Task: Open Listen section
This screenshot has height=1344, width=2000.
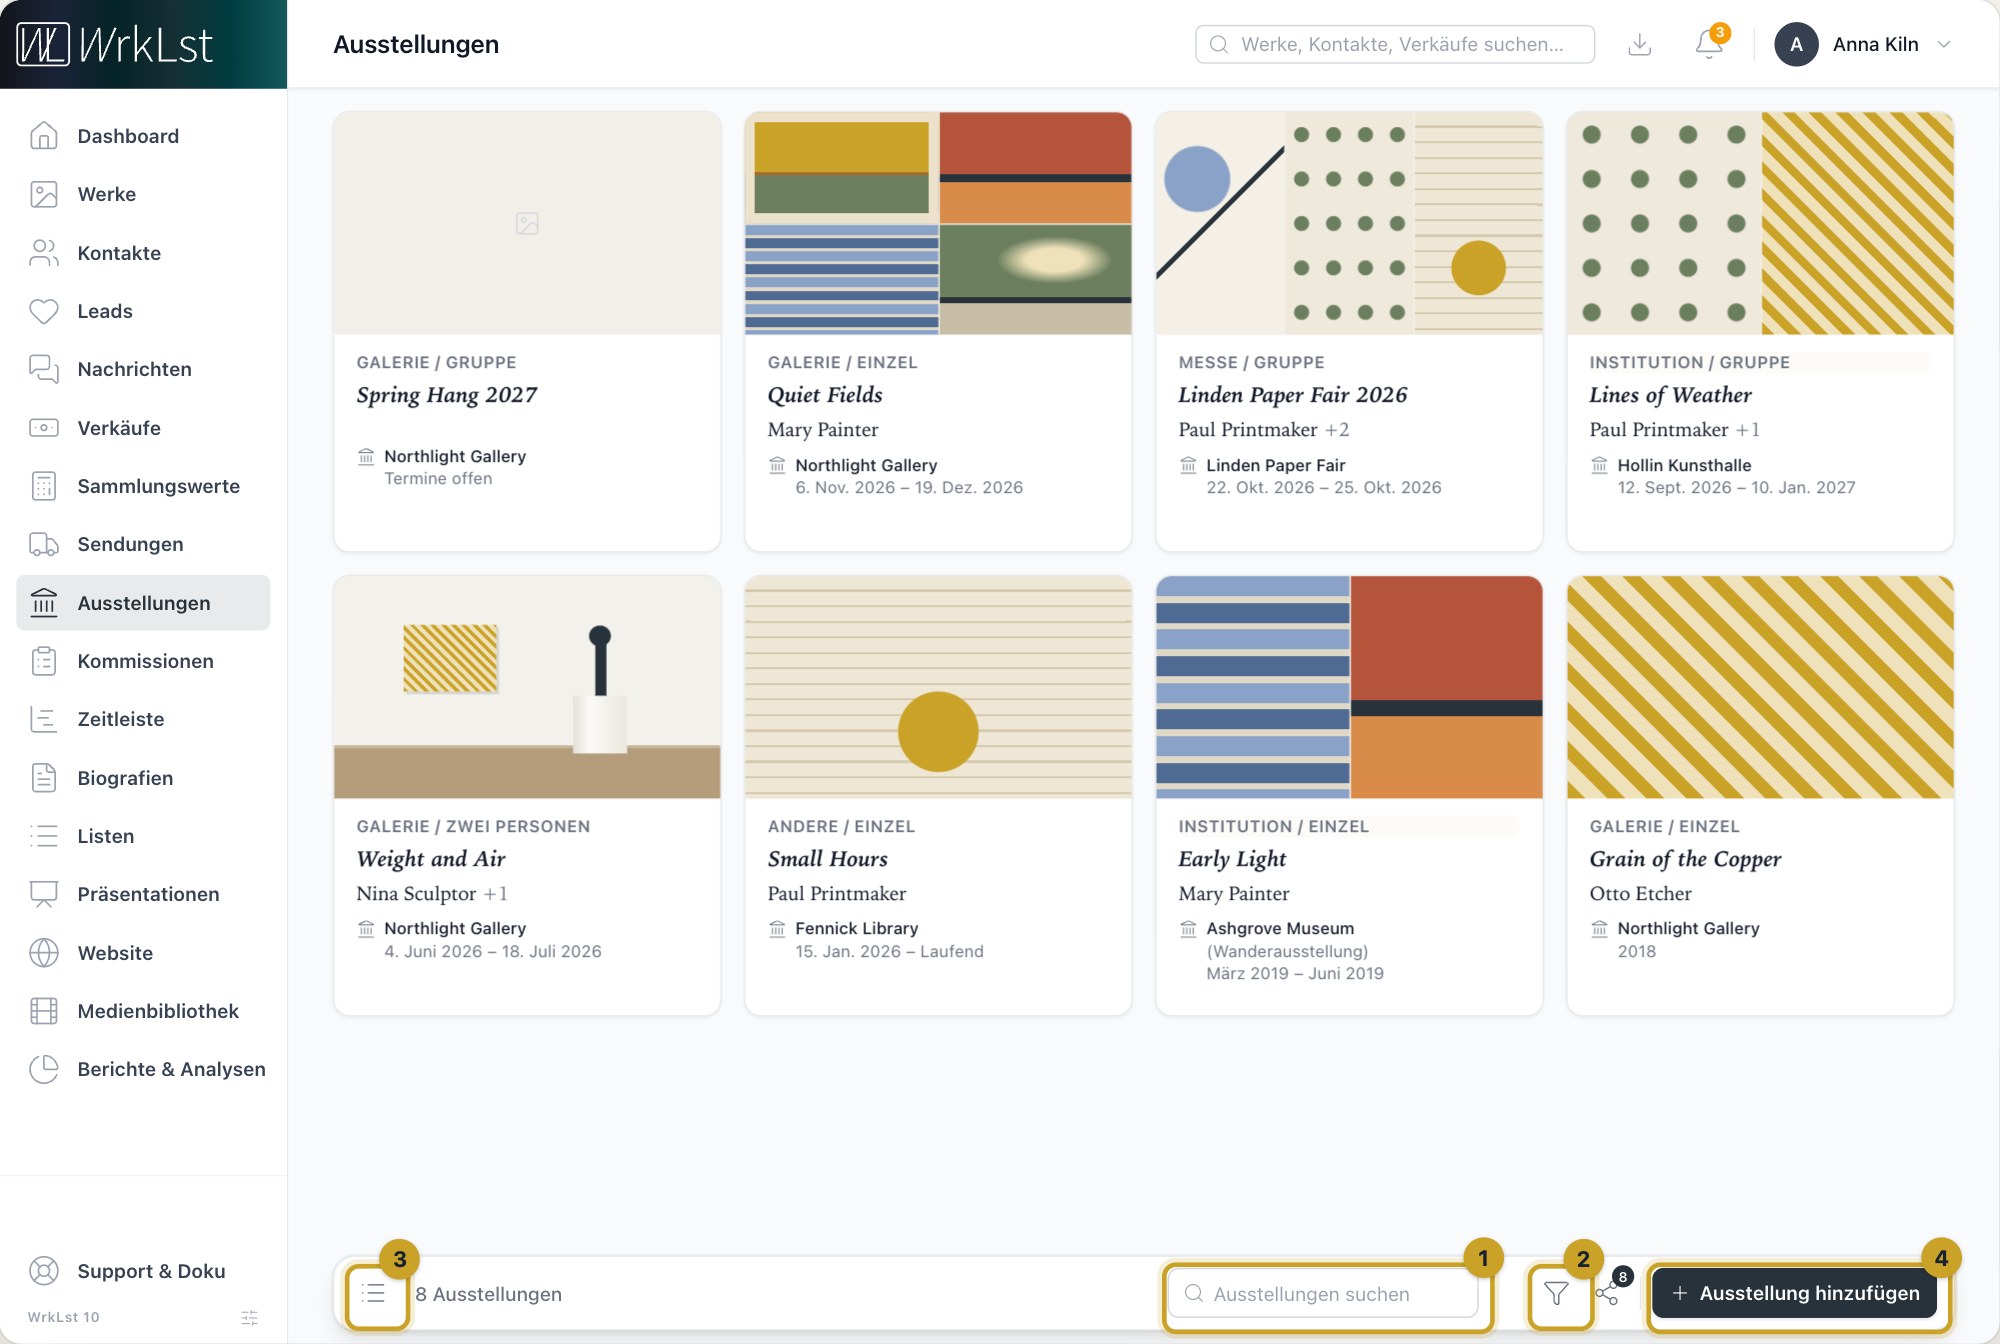Action: click(143, 836)
